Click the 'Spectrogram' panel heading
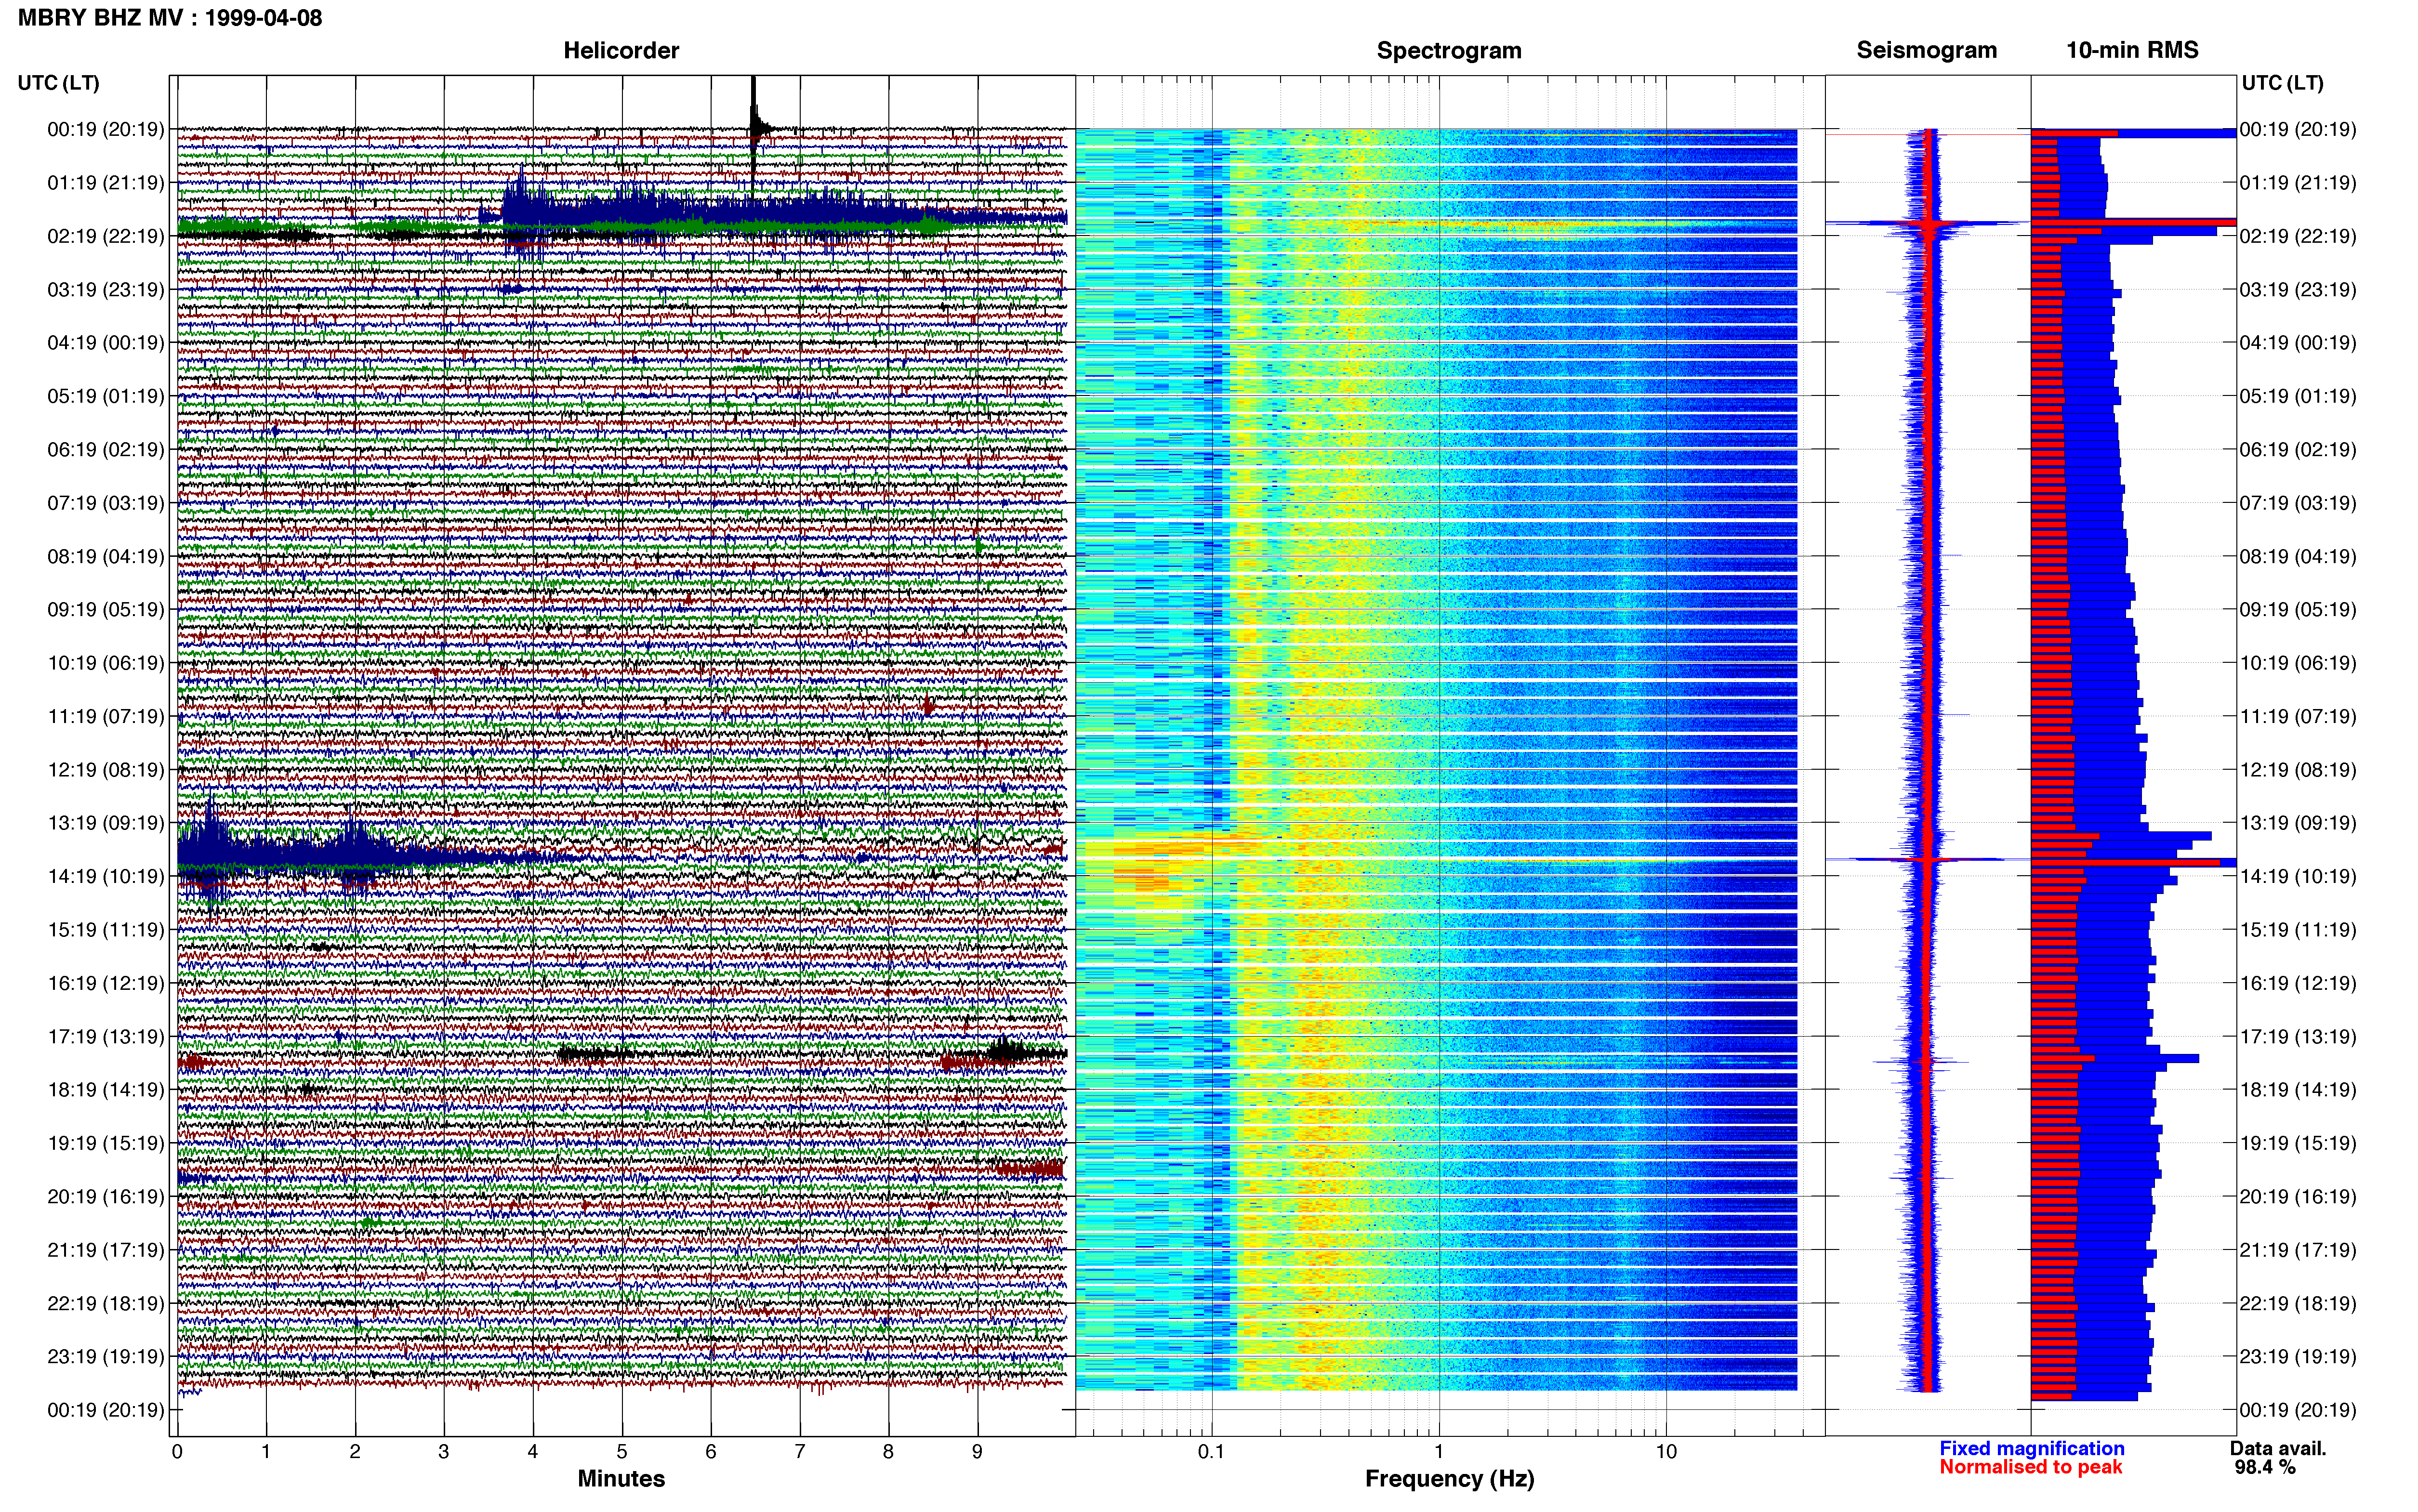Image resolution: width=2418 pixels, height=1512 pixels. 1449,50
